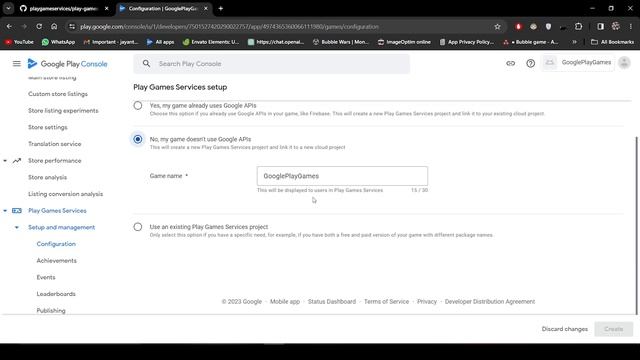Open the Mobile app footer link
640x360 pixels.
tap(285, 302)
